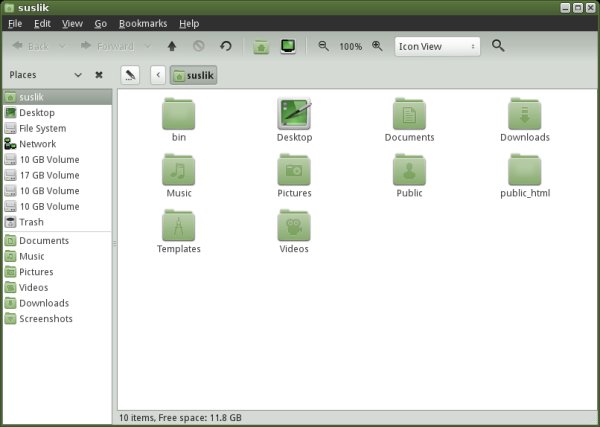Open the View menu
Viewport: 600px width, 427px height.
72,23
